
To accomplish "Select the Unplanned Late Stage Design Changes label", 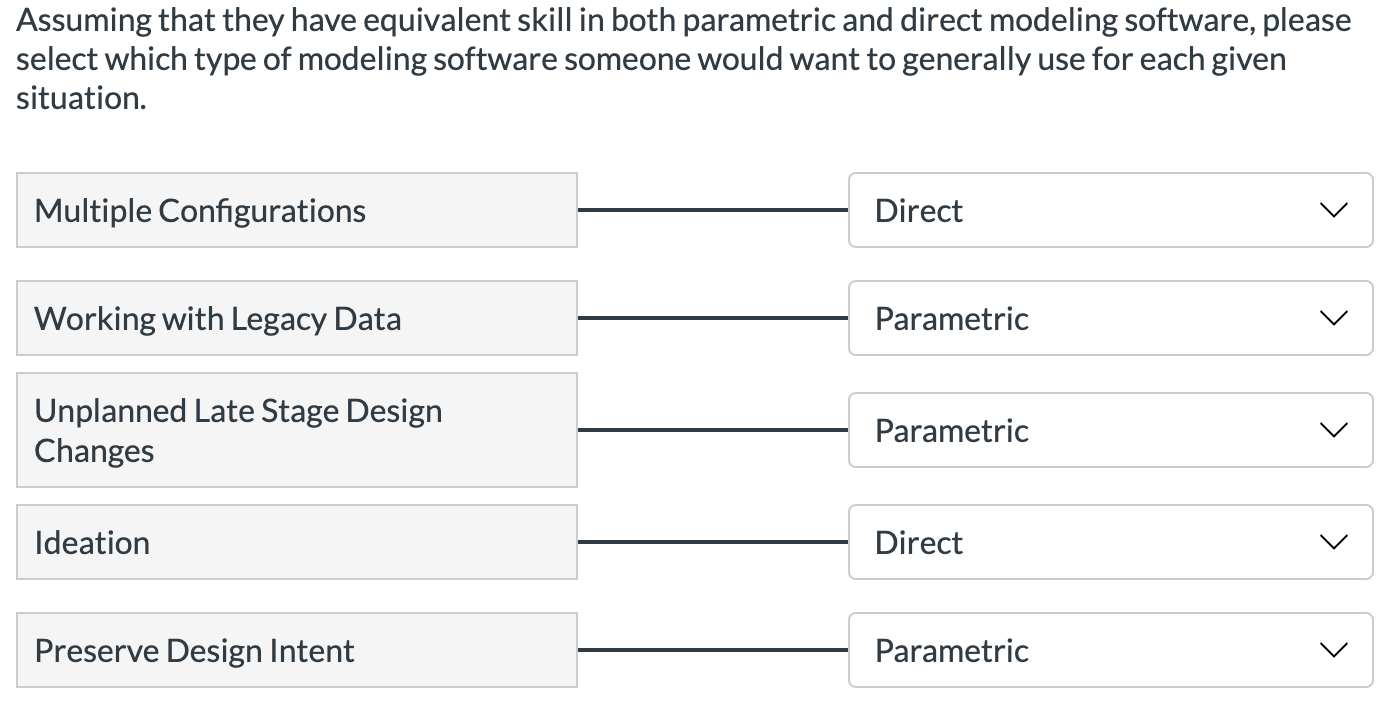I will pyautogui.click(x=296, y=430).
